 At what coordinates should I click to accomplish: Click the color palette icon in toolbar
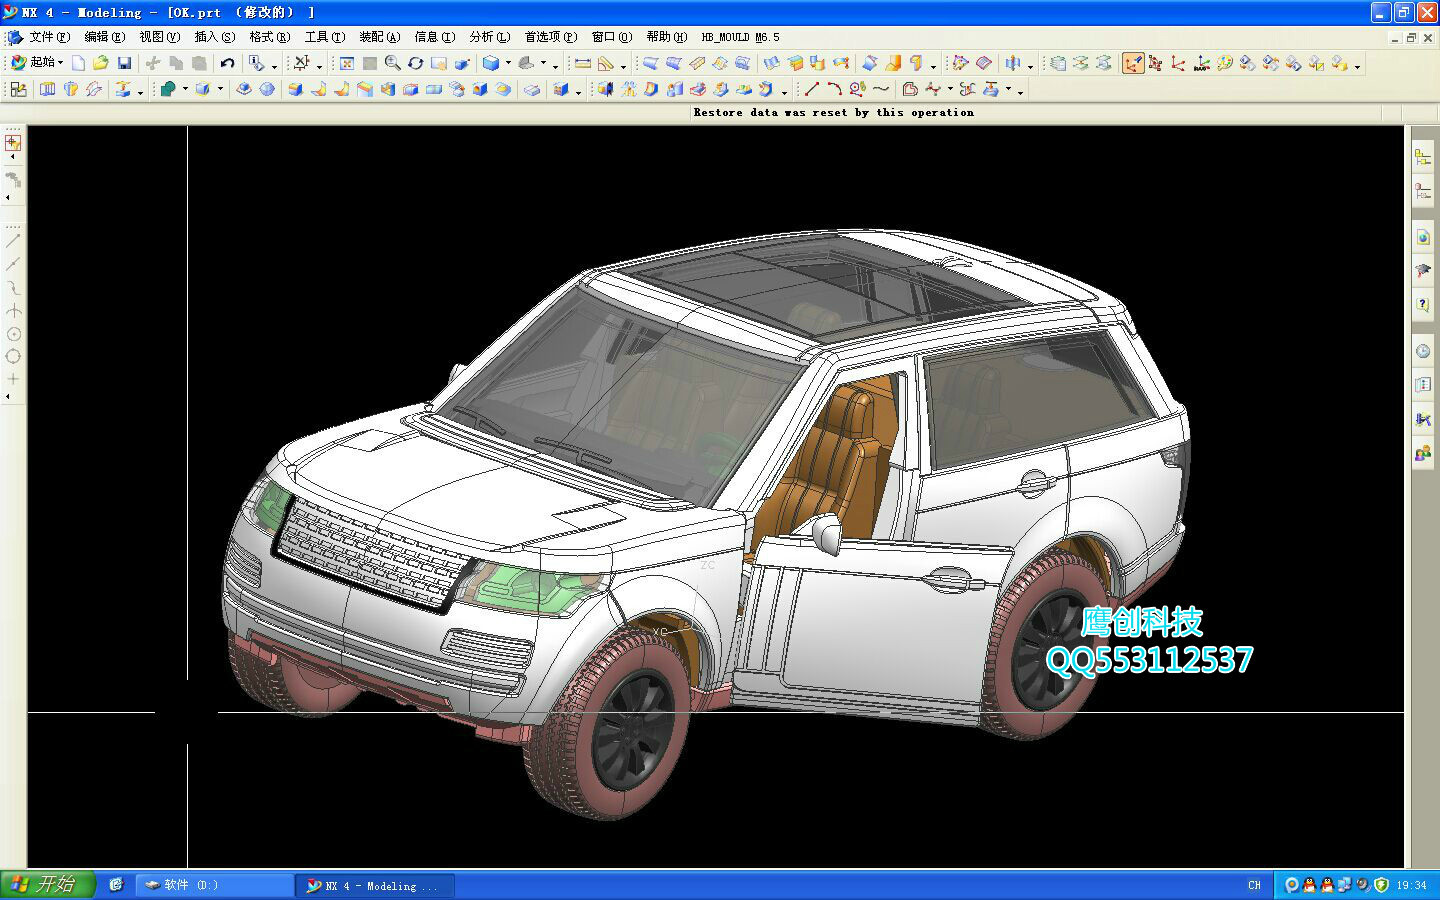[x=1225, y=63]
